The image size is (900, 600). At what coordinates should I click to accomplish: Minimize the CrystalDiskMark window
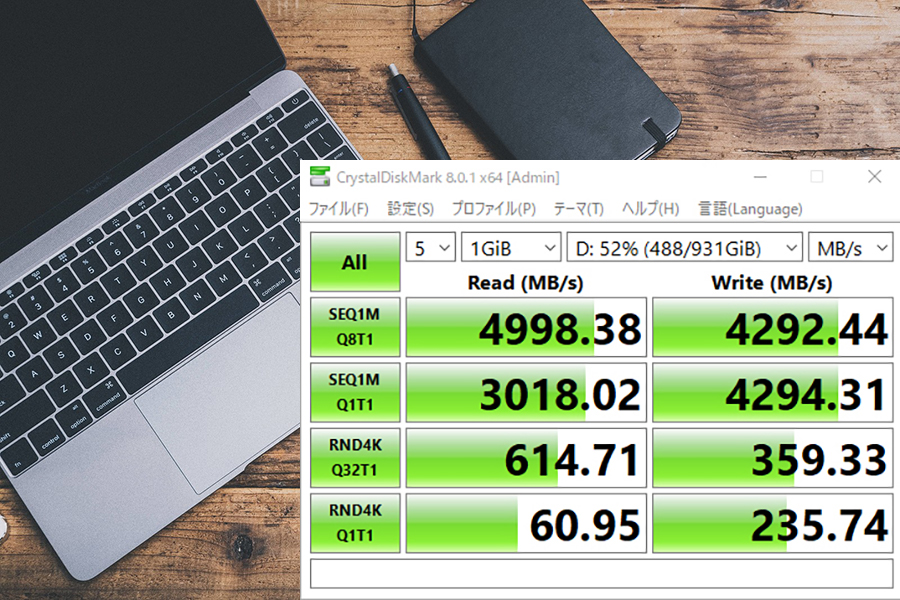(x=760, y=177)
